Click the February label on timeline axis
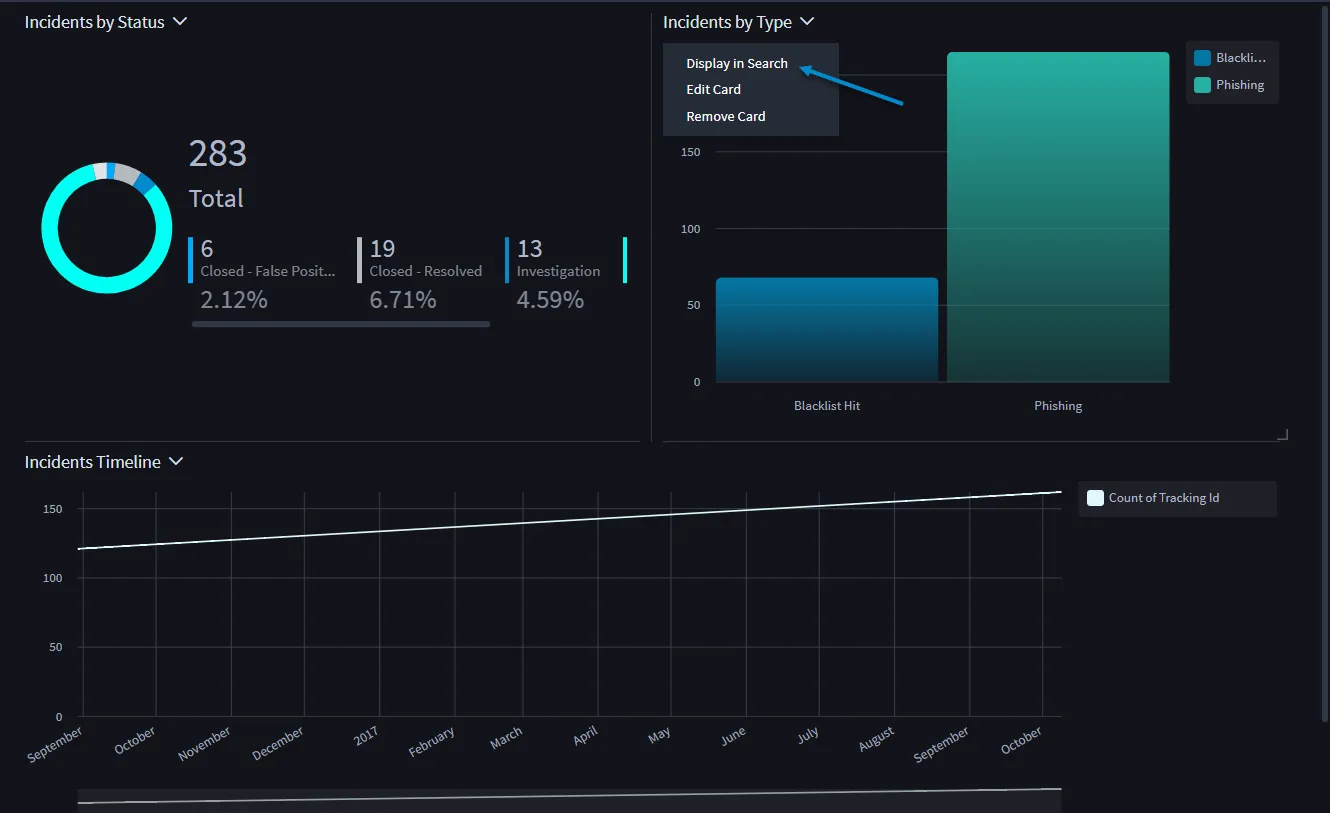1330x814 pixels. click(x=432, y=742)
